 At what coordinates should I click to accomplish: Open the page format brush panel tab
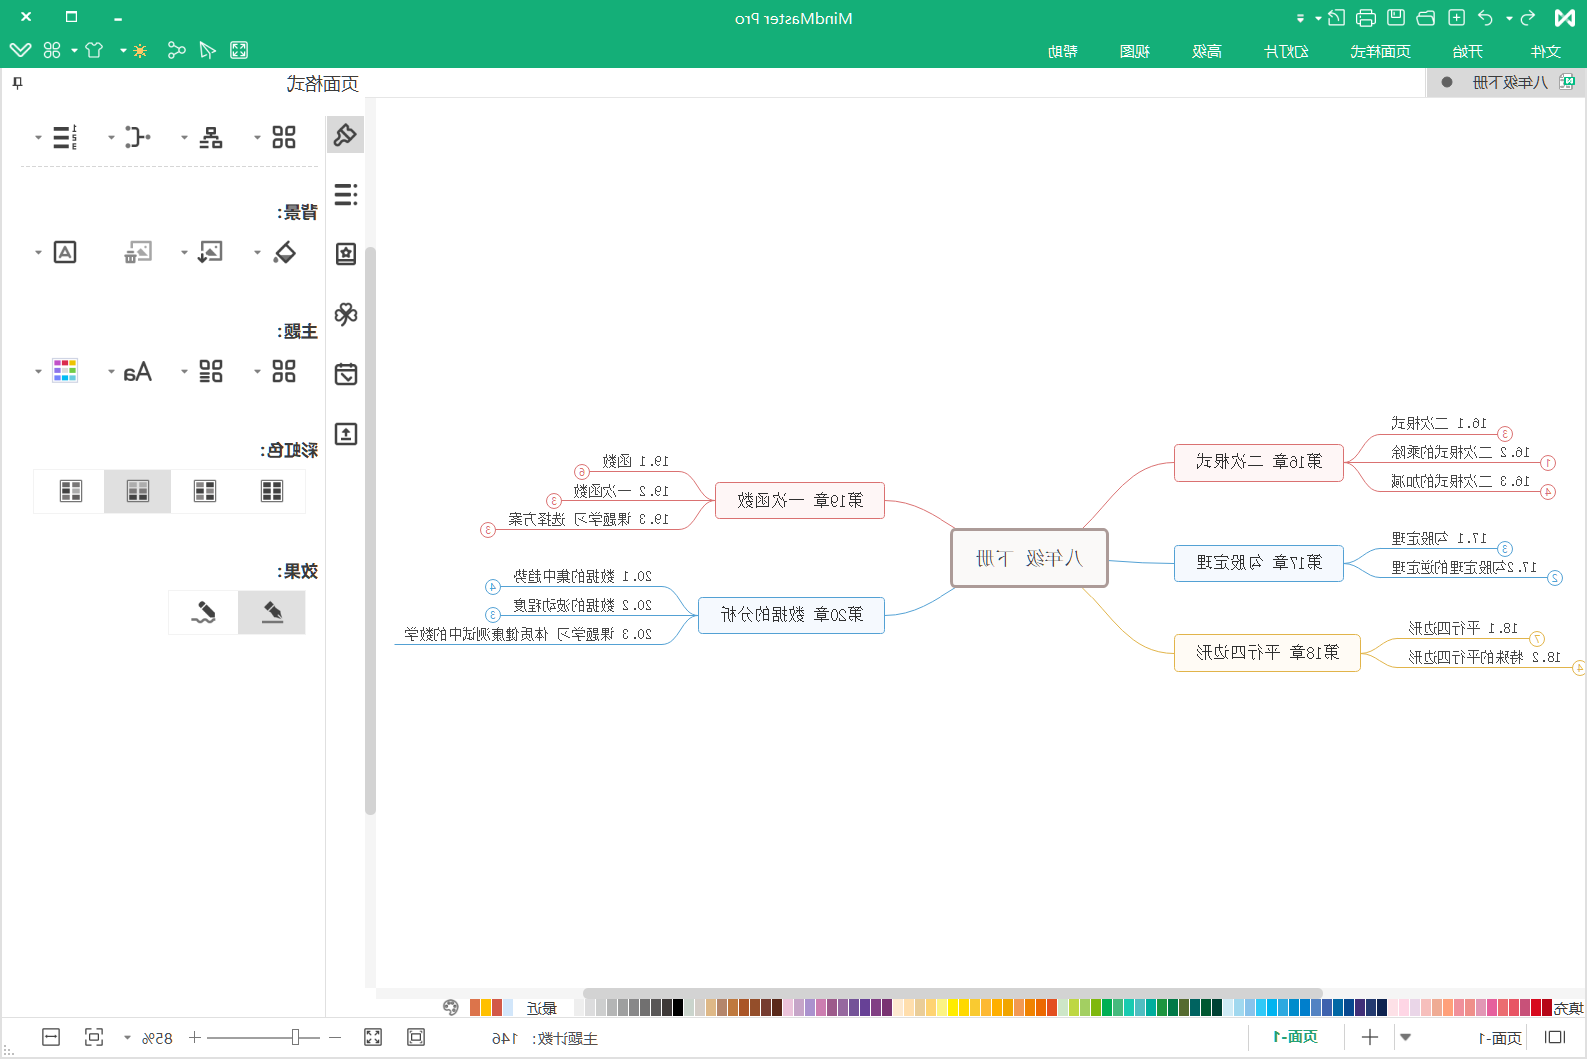pyautogui.click(x=345, y=134)
